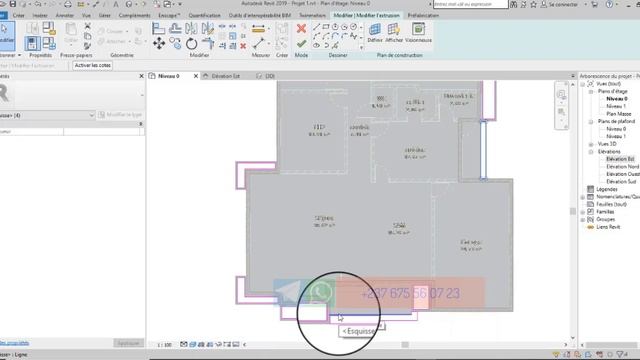
Task: Click the Print icon in quick access toolbar
Action: (x=68, y=4)
